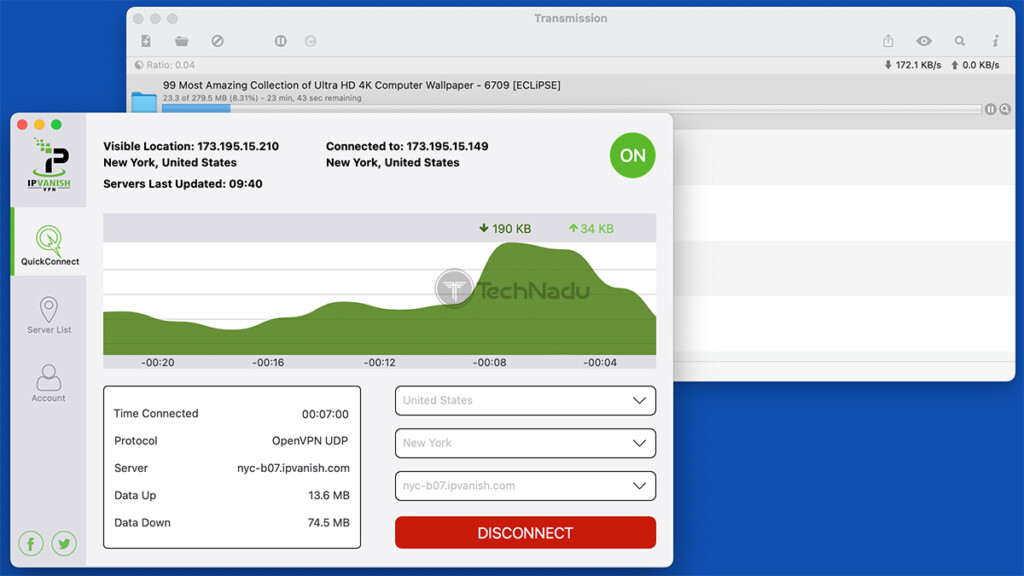Click Data Down value 74.5 MB
This screenshot has width=1024, height=576.
click(x=328, y=522)
